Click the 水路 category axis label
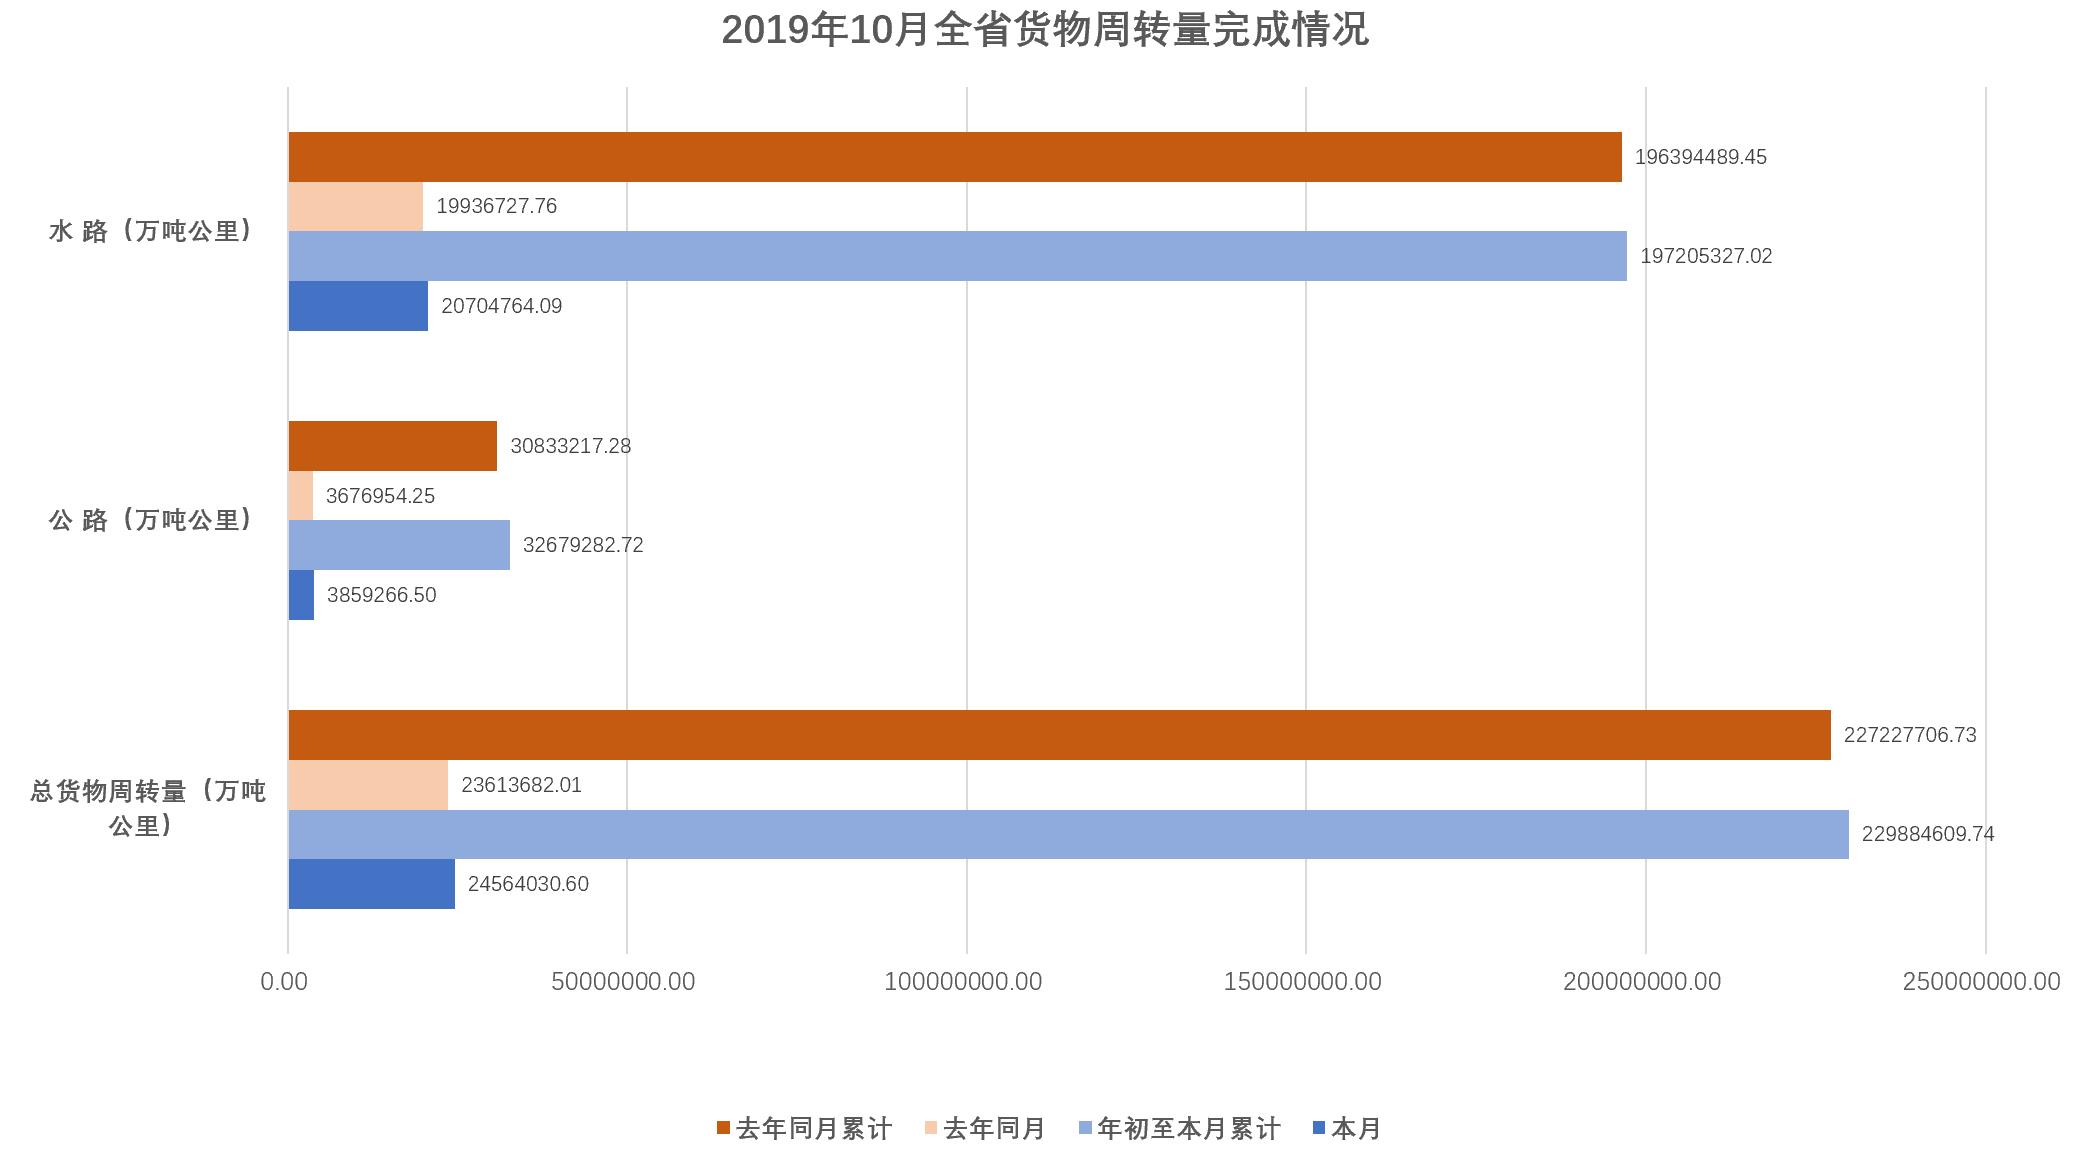 coord(151,231)
